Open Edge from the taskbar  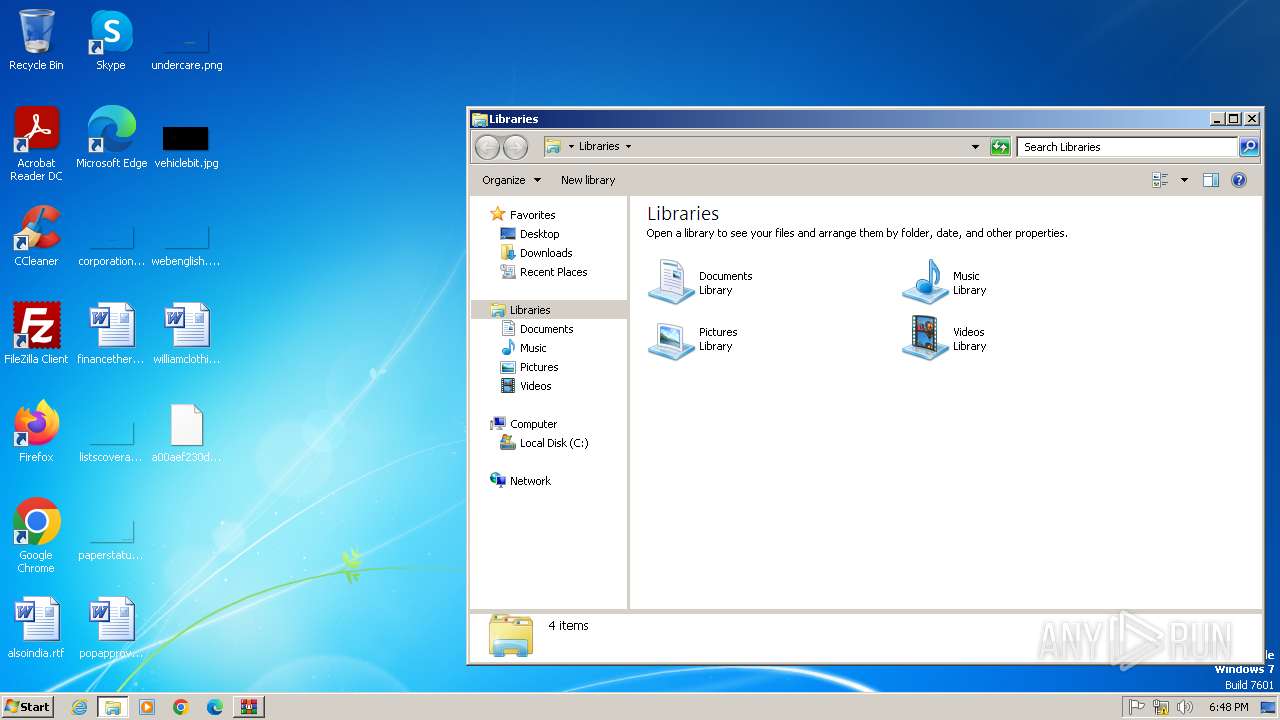pos(215,707)
